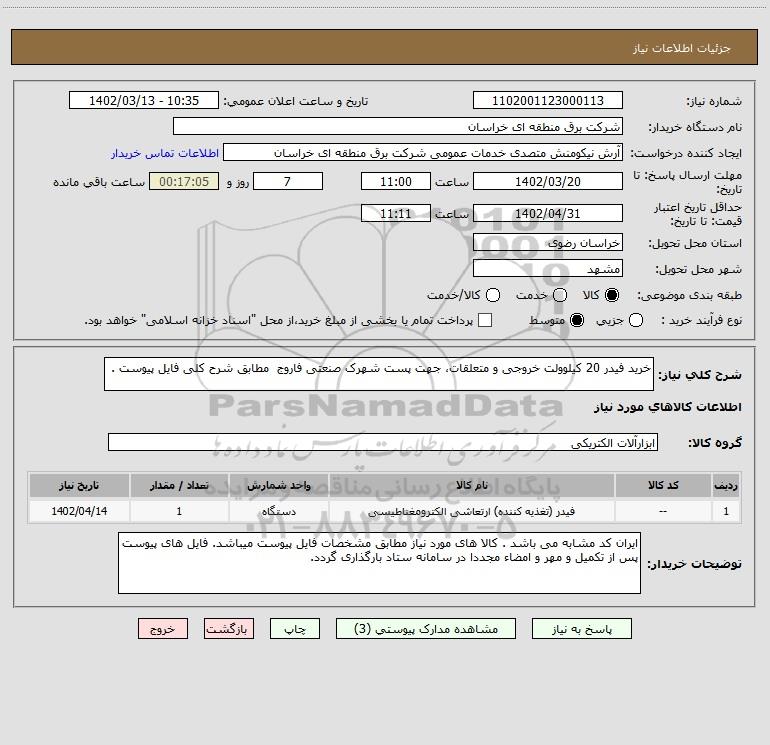The height and width of the screenshot is (745, 770).
Task: Click the پاسخ به نیاز button
Action: click(x=581, y=629)
